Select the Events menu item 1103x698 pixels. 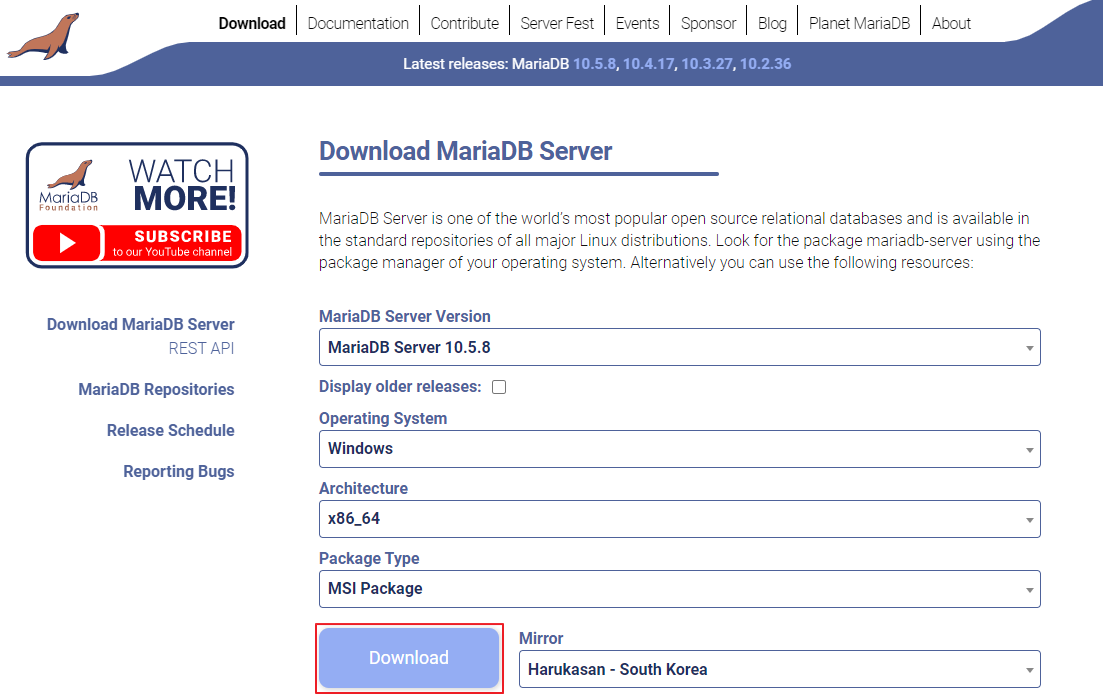tap(637, 23)
